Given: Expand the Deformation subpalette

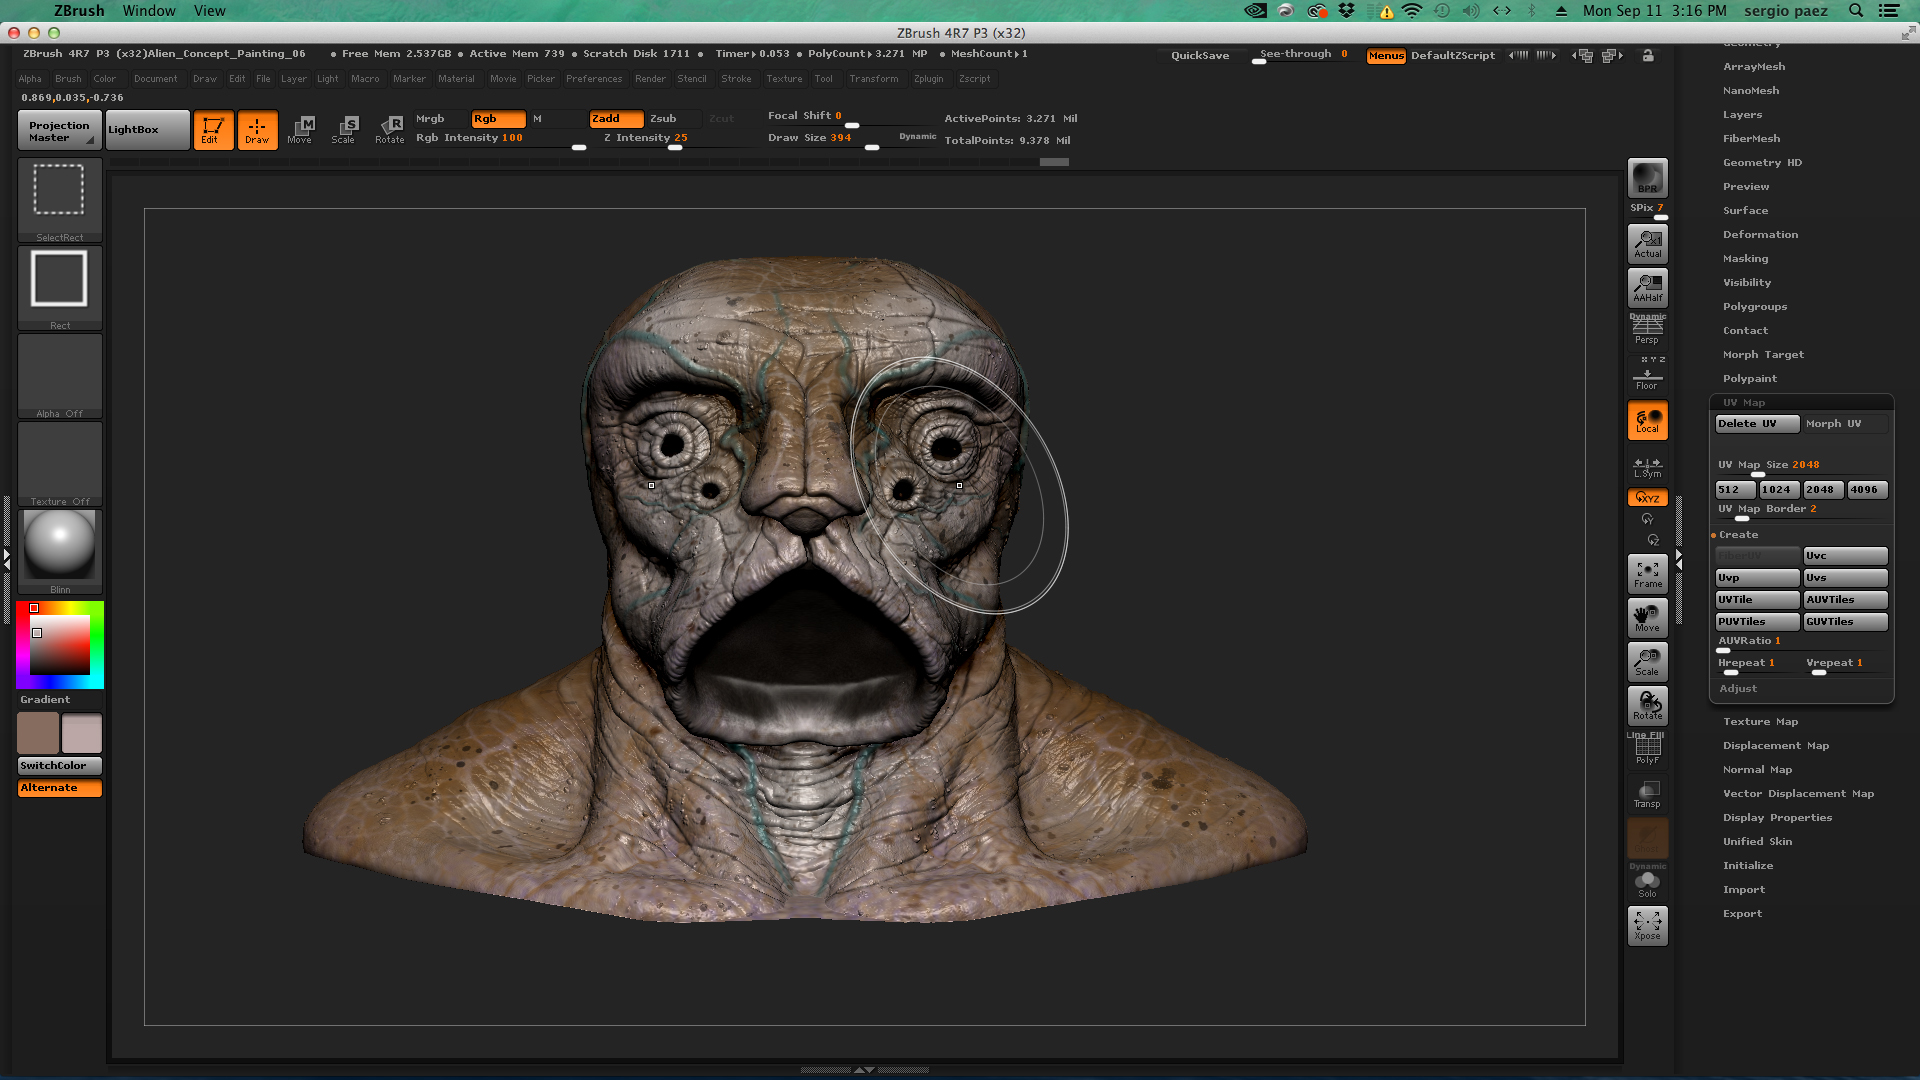Looking at the screenshot, I should coord(1760,235).
